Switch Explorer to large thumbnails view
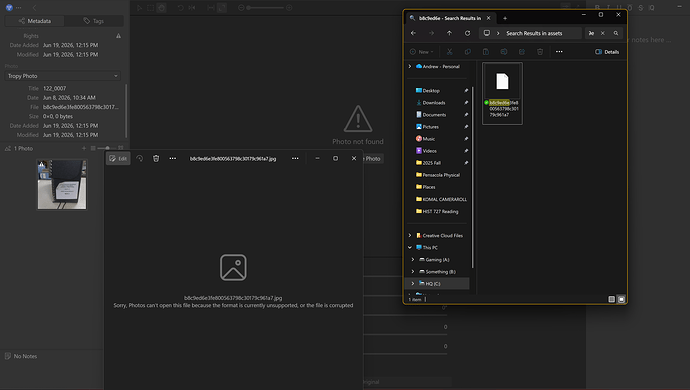The image size is (690, 390). tap(621, 299)
